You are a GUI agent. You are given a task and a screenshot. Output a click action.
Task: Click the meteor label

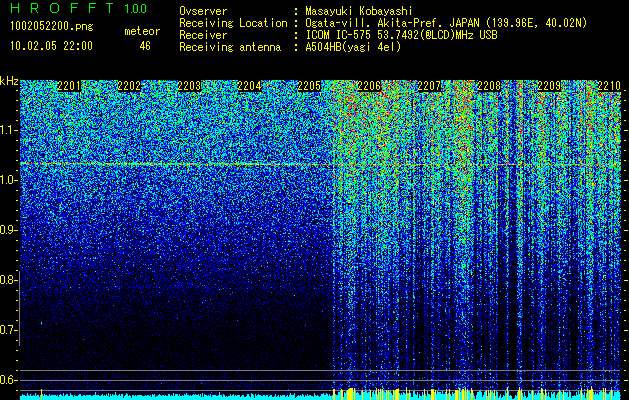pos(142,31)
